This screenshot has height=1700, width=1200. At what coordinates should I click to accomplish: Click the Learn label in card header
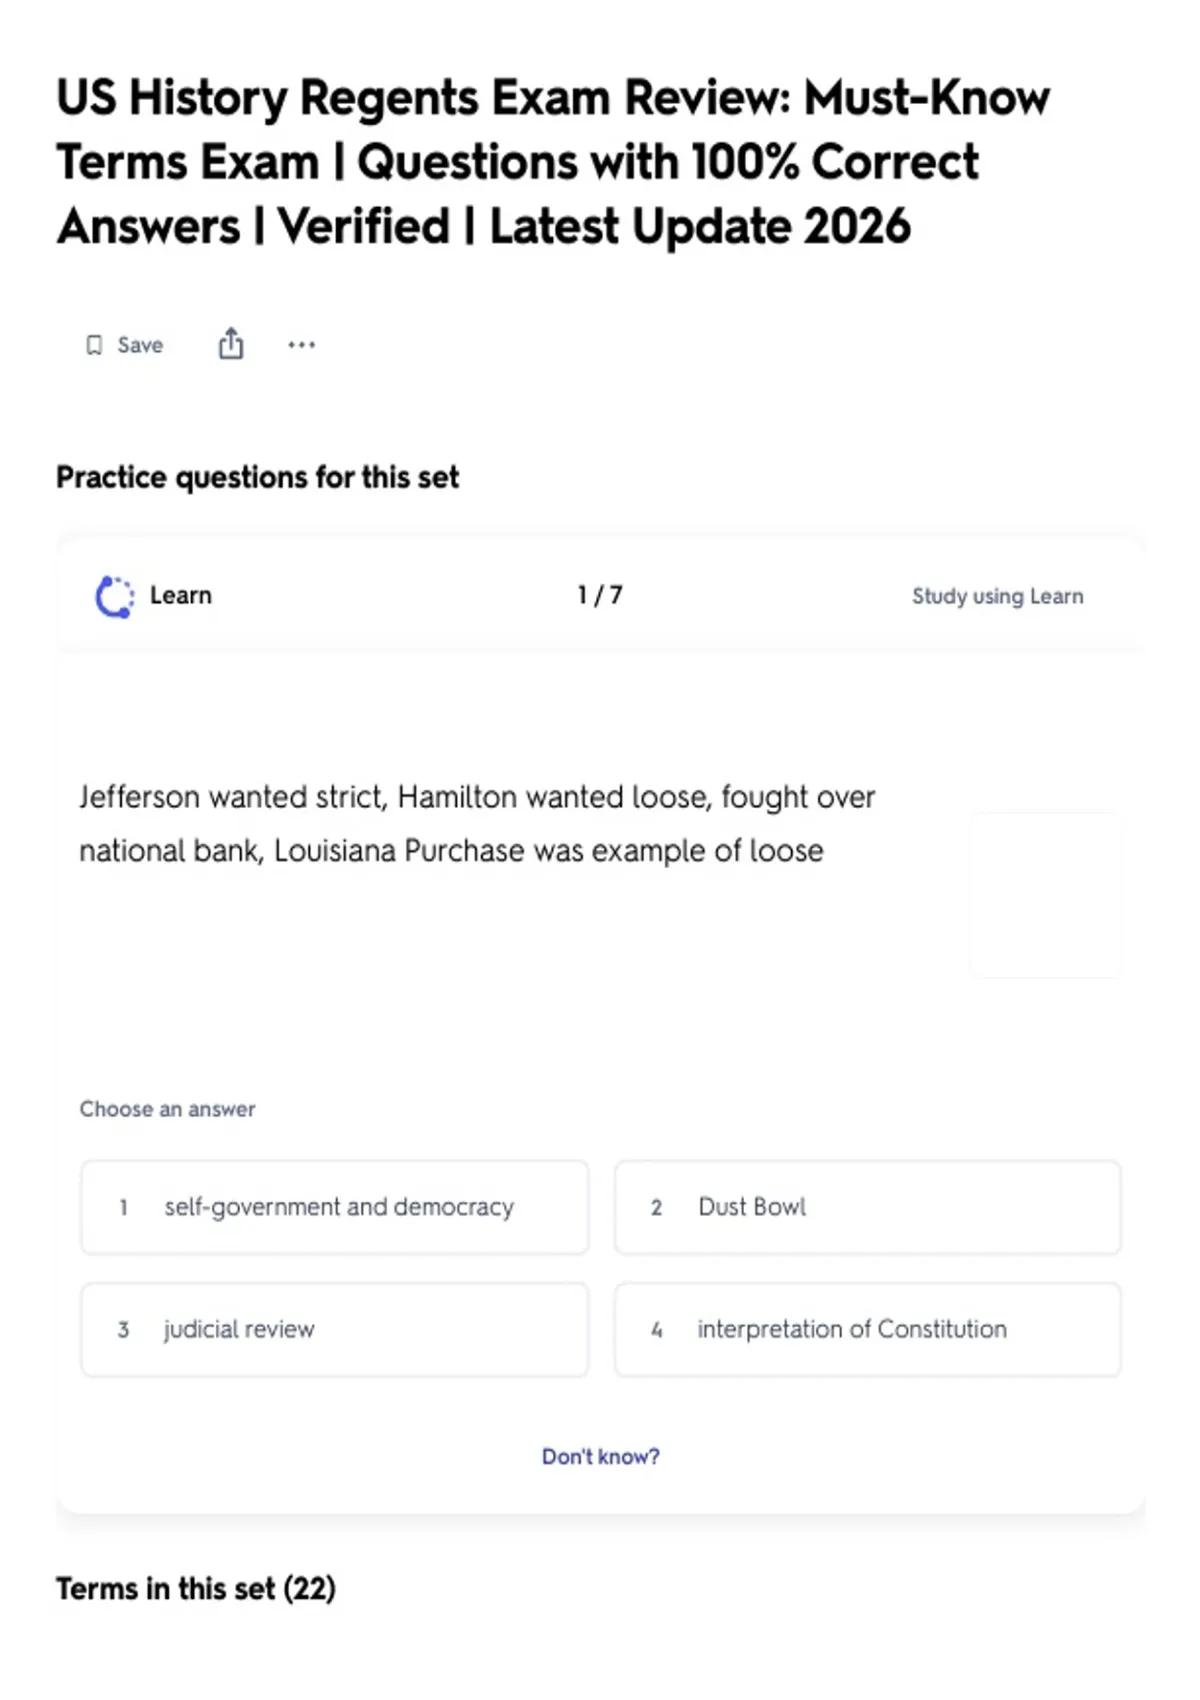(x=181, y=595)
